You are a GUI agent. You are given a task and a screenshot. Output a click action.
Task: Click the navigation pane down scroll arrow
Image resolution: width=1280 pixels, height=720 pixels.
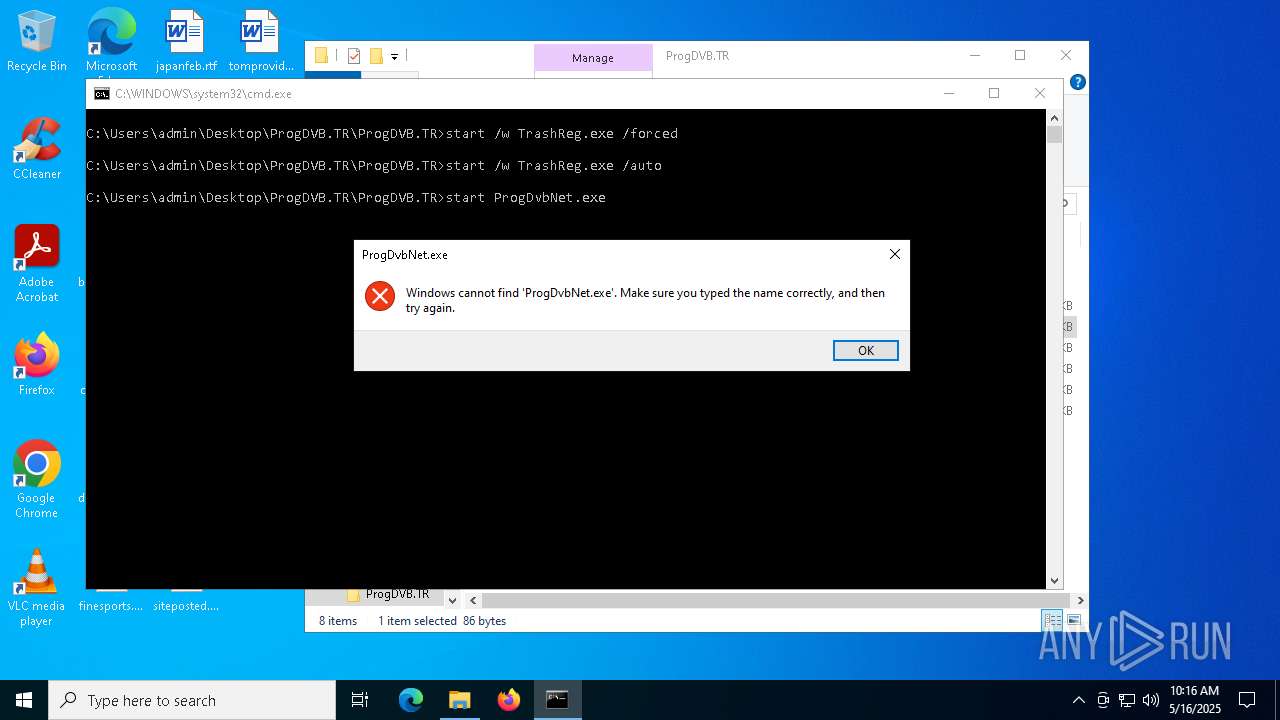[x=452, y=600]
